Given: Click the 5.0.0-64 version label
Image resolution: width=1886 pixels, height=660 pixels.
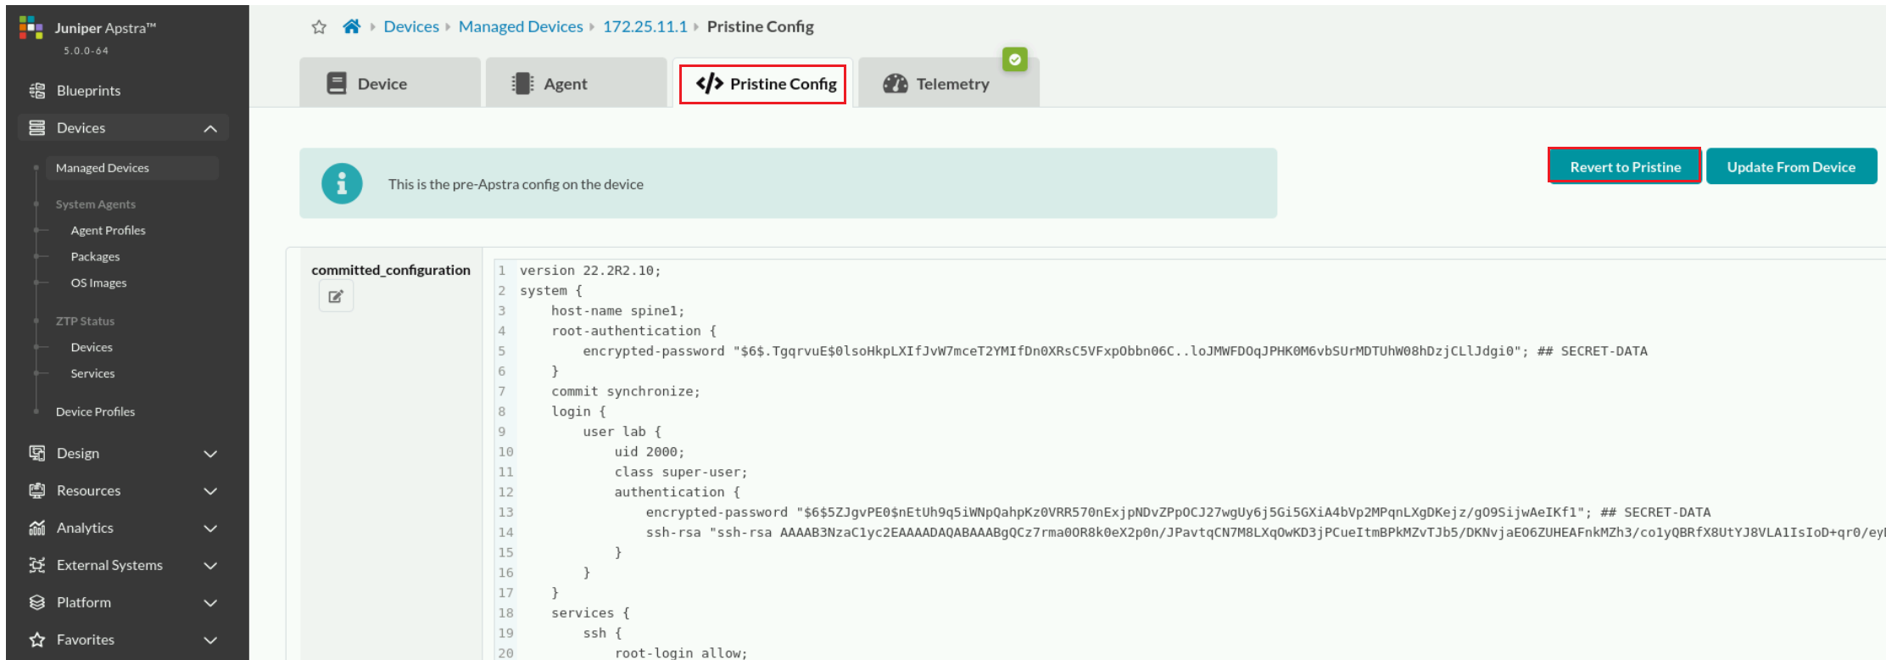Looking at the screenshot, I should coord(86,51).
